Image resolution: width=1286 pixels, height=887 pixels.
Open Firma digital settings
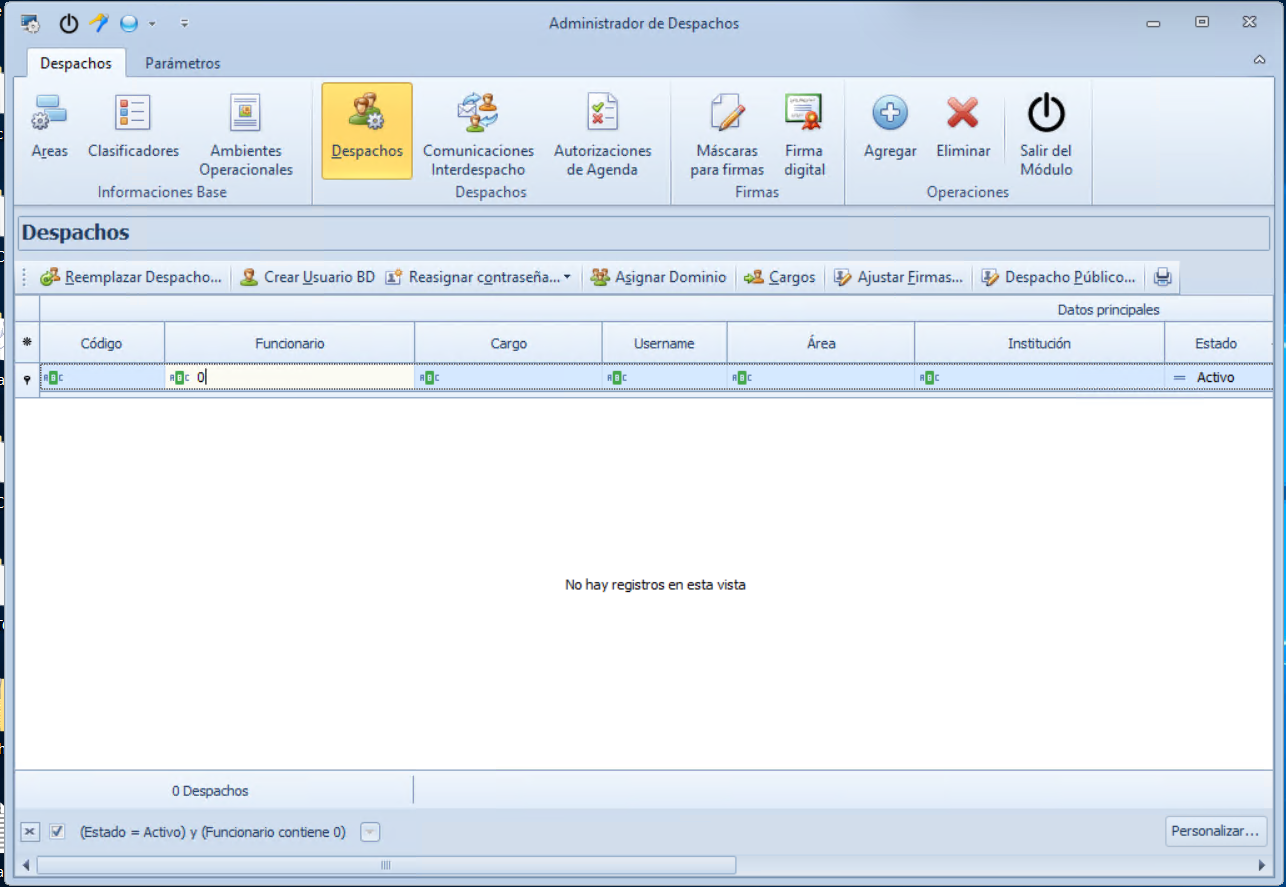pyautogui.click(x=804, y=130)
